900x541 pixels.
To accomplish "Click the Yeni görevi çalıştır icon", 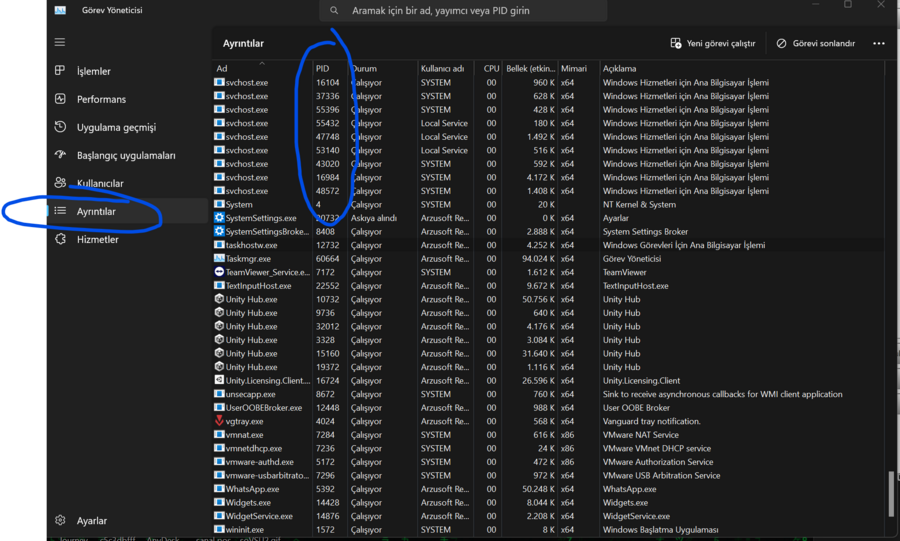I will tap(676, 44).
